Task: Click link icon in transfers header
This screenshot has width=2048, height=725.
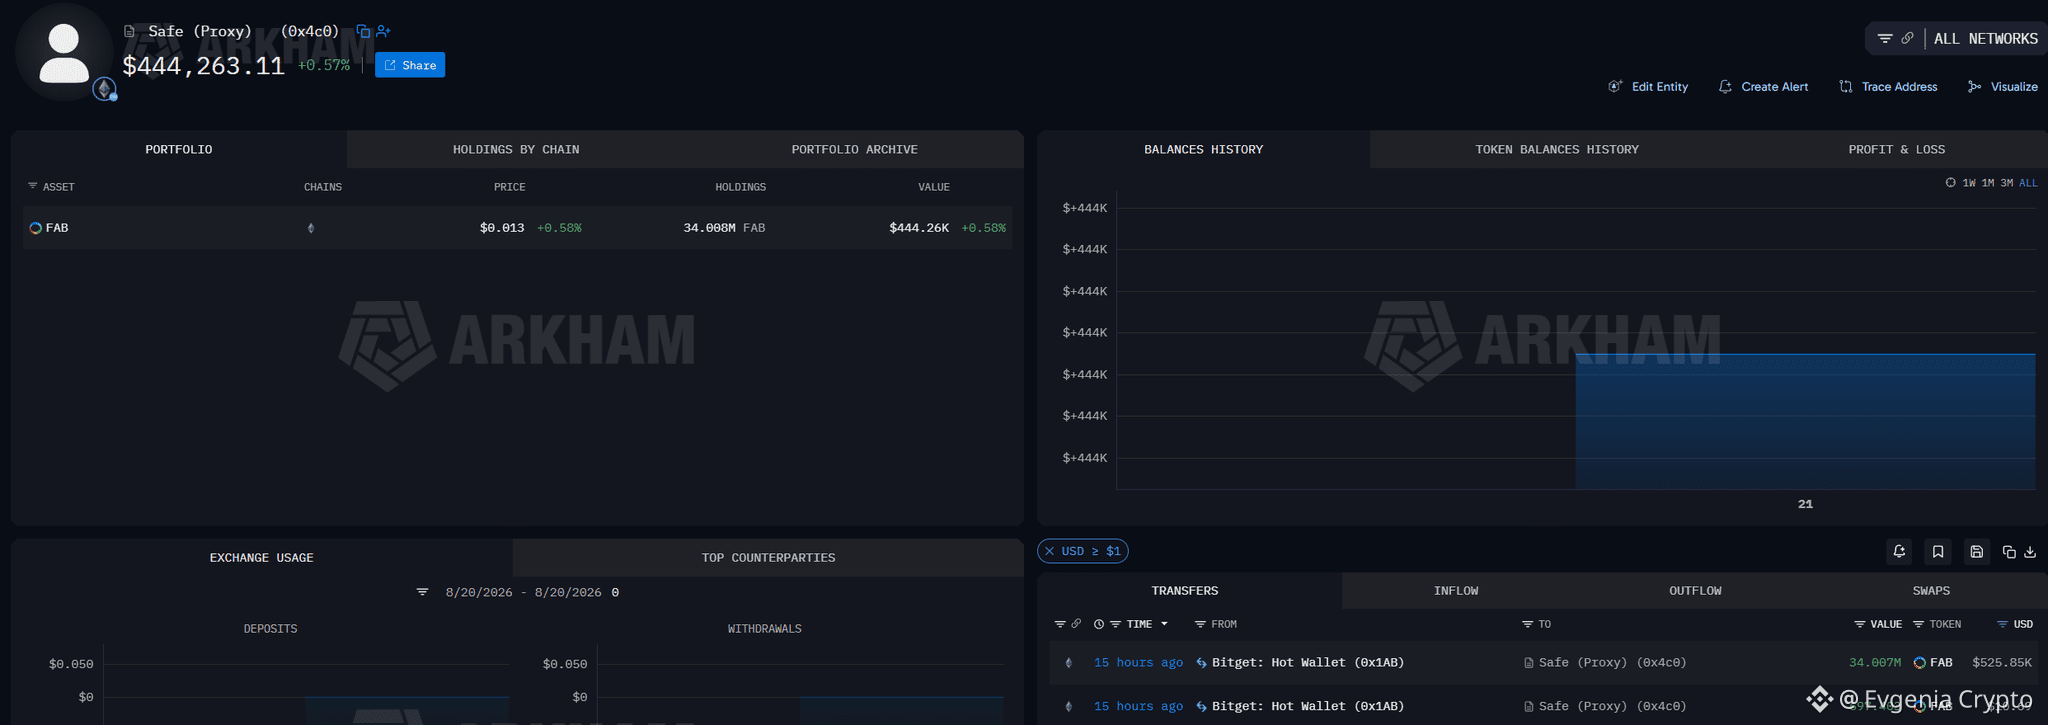Action: [1076, 624]
